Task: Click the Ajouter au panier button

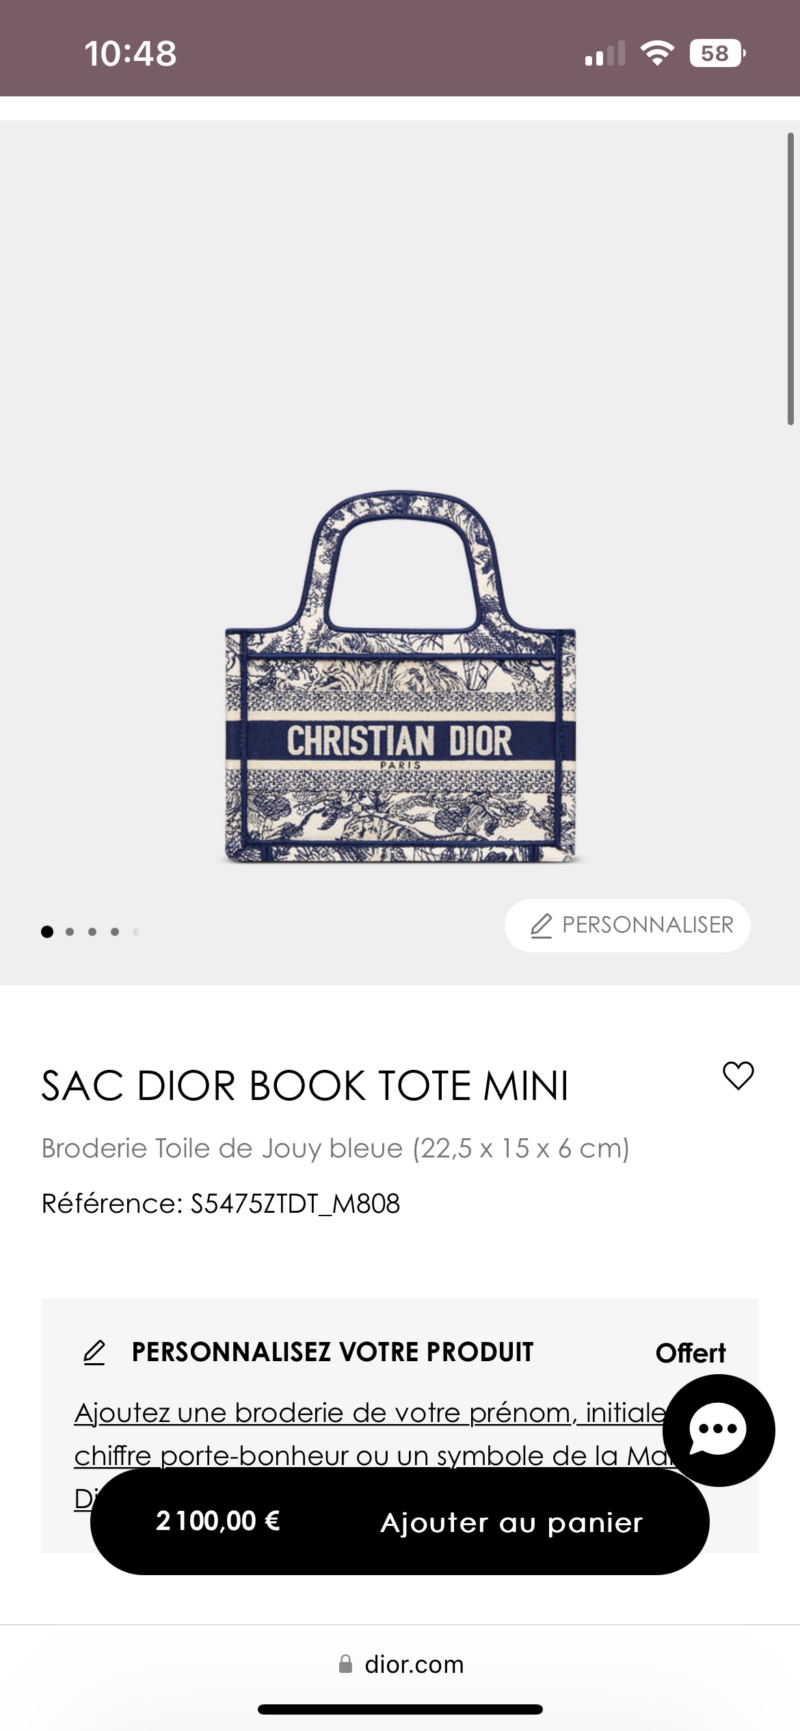Action: point(400,1522)
